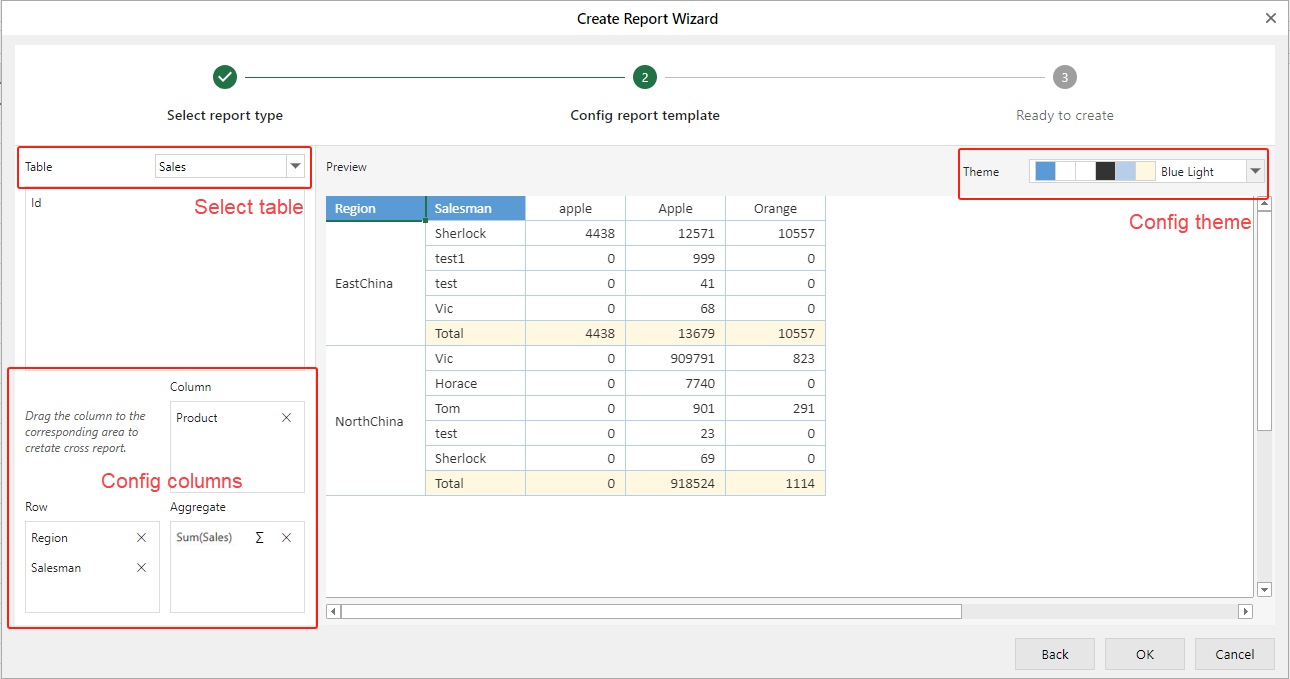
Task: Remove Salesman from the Row area
Action: (x=141, y=568)
